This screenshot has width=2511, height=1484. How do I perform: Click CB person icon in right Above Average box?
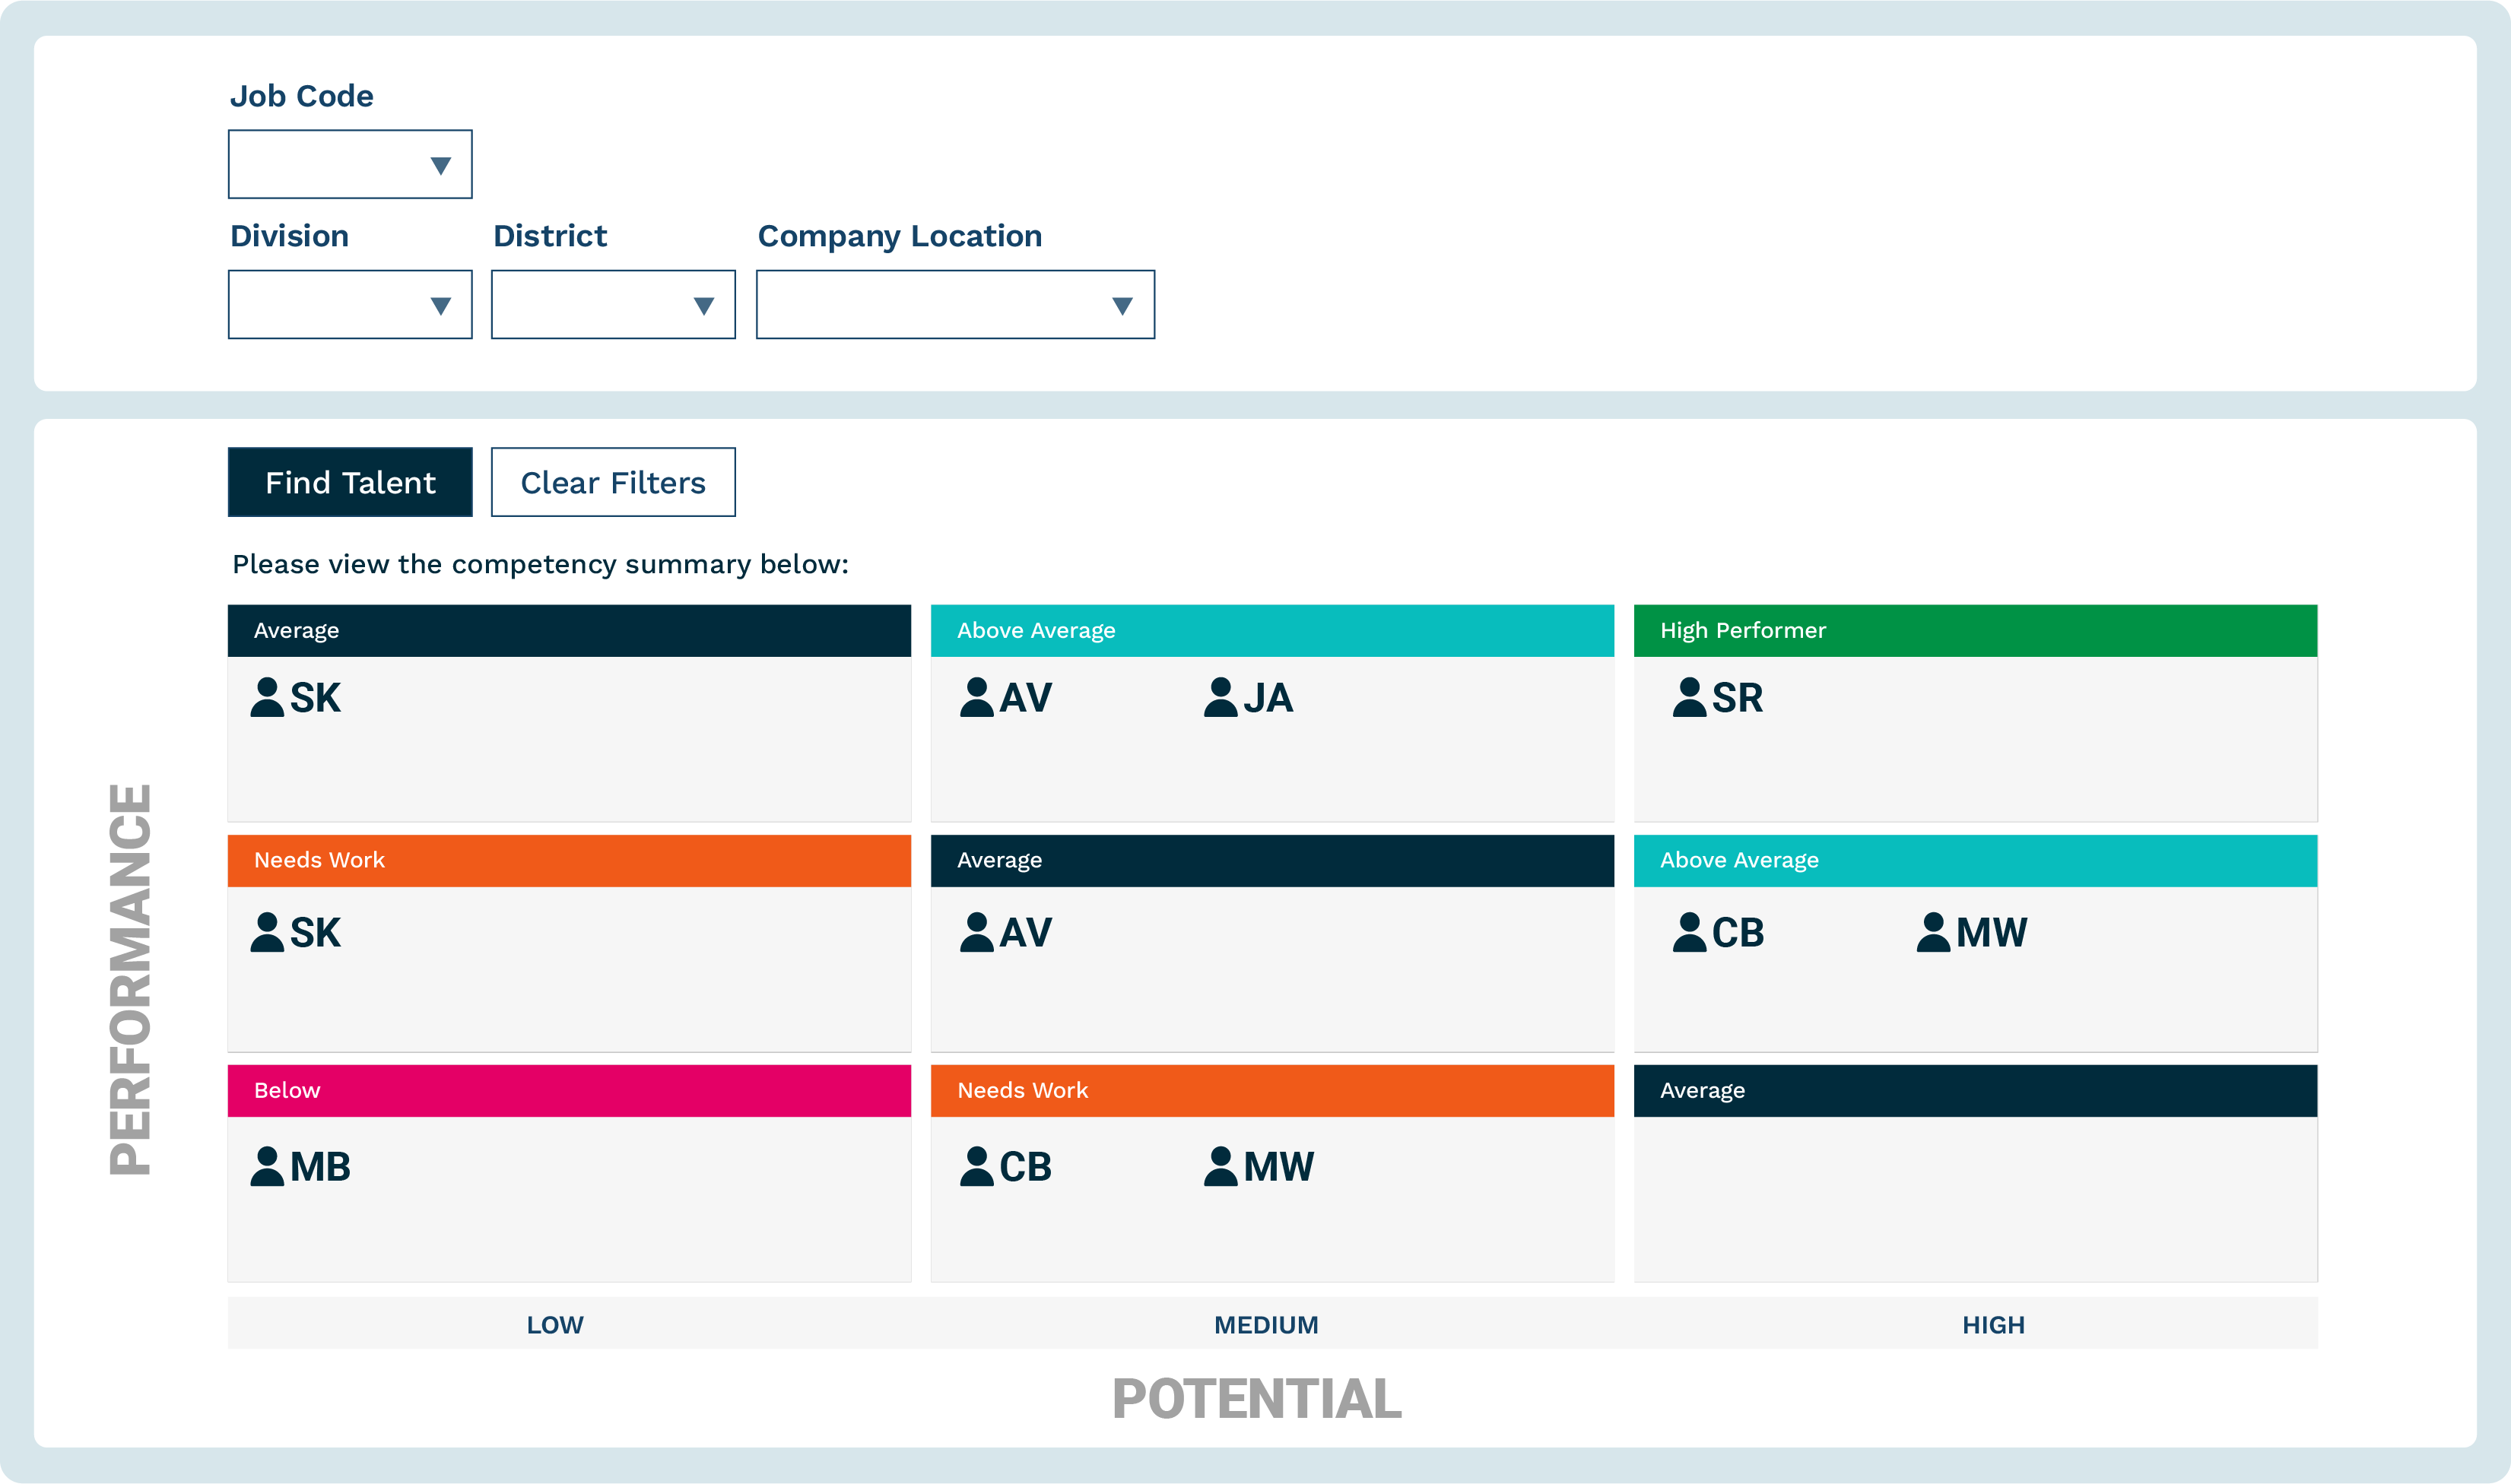[1689, 932]
